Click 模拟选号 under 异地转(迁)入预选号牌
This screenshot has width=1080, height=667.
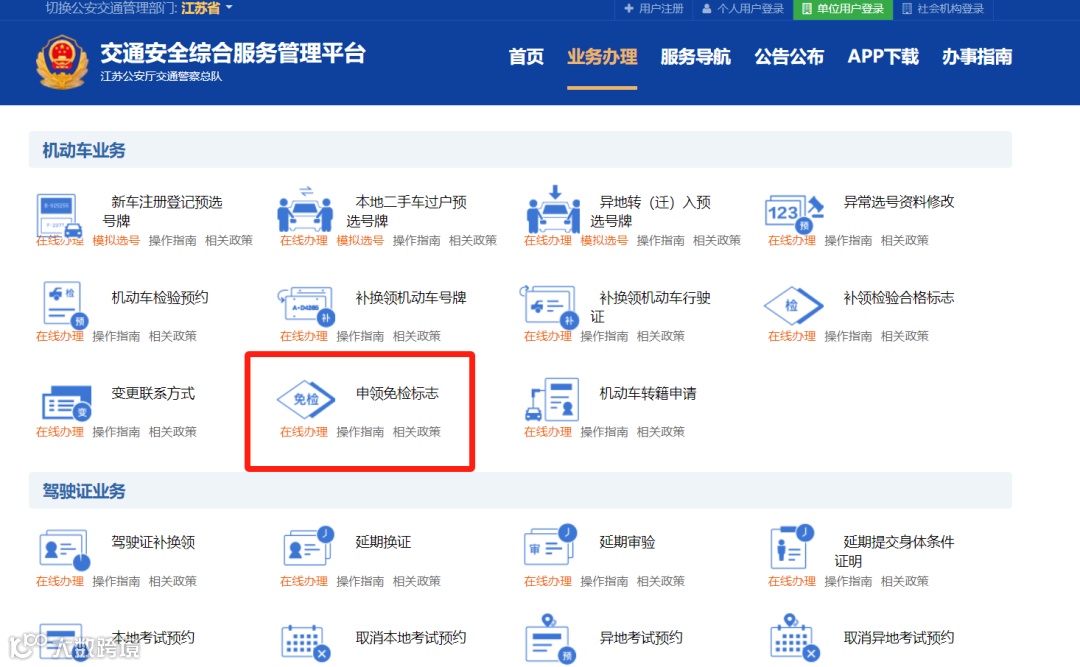point(604,240)
